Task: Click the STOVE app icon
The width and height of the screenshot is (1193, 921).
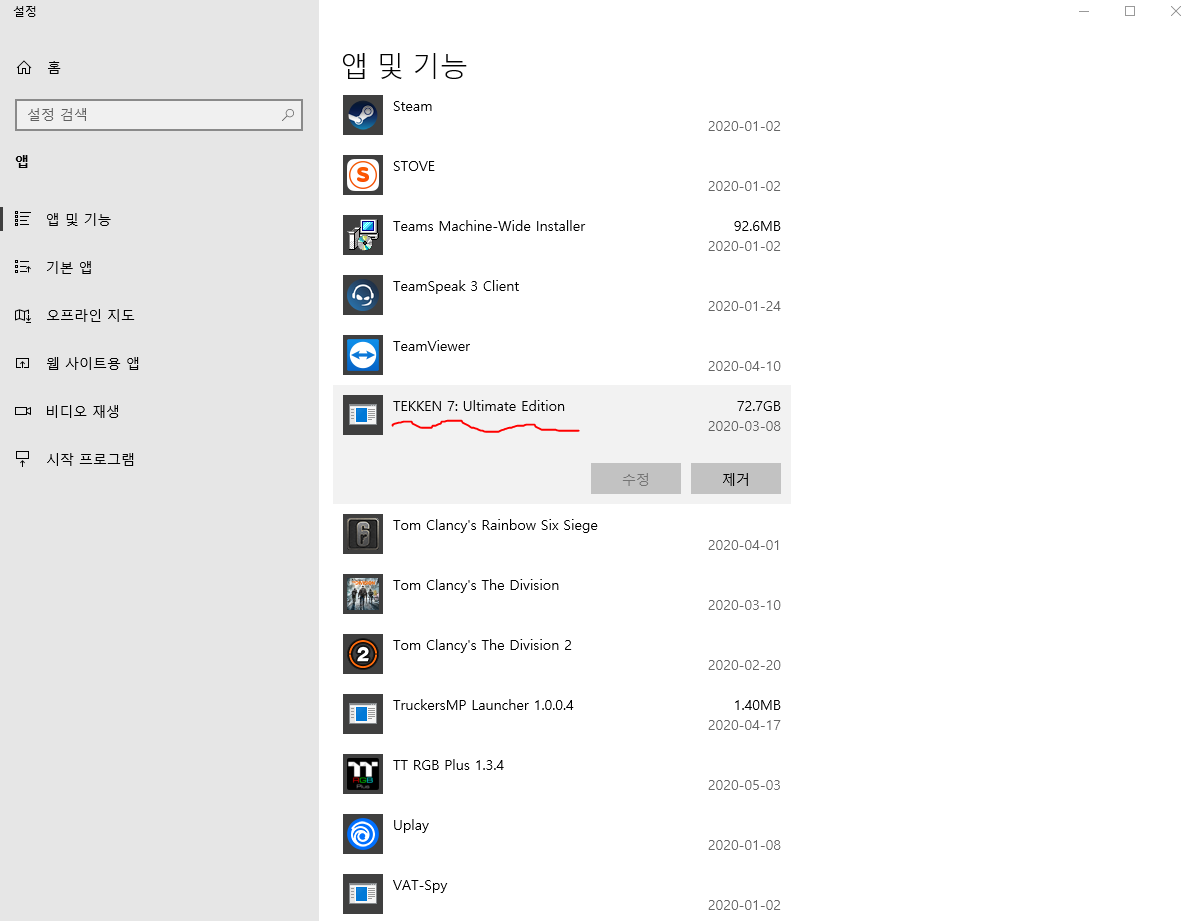Action: pos(363,175)
